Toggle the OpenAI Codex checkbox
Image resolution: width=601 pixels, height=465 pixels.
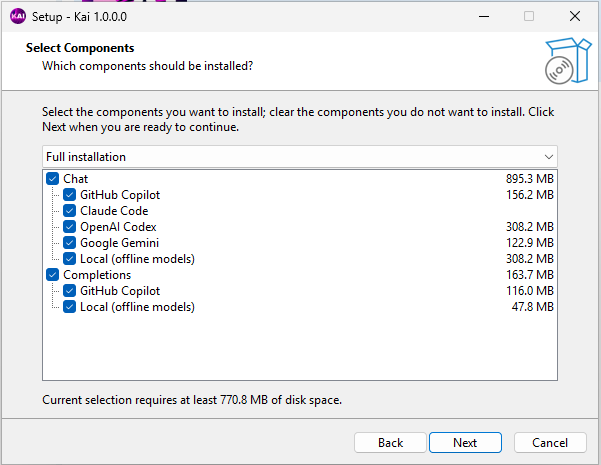(x=69, y=227)
